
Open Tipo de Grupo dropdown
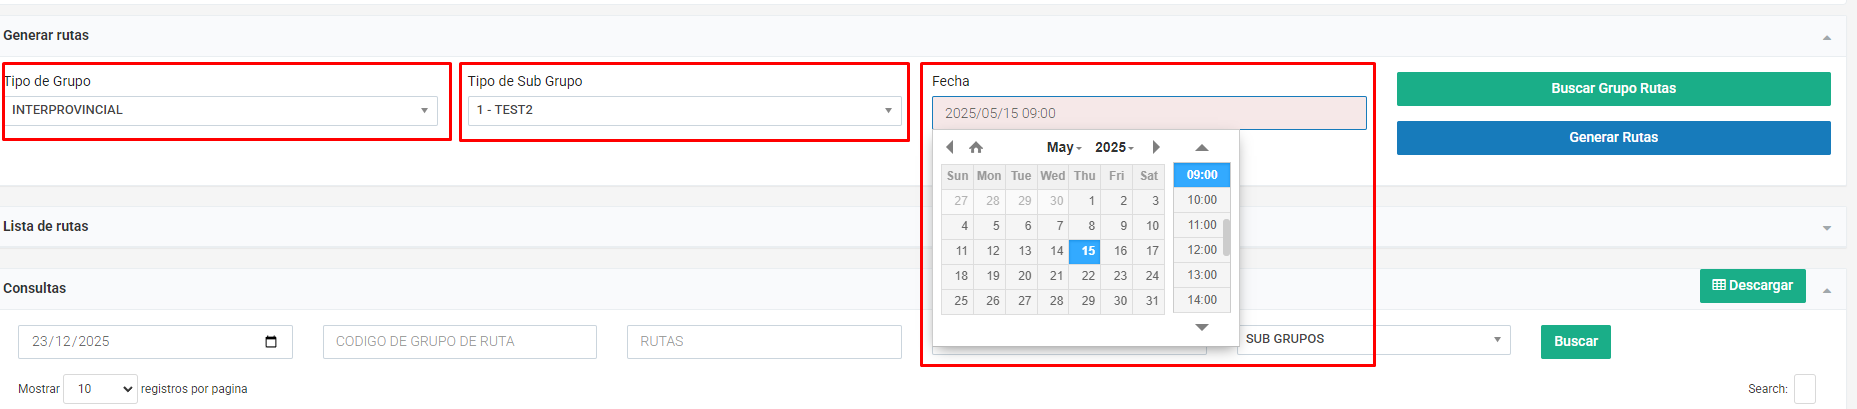pyautogui.click(x=220, y=110)
